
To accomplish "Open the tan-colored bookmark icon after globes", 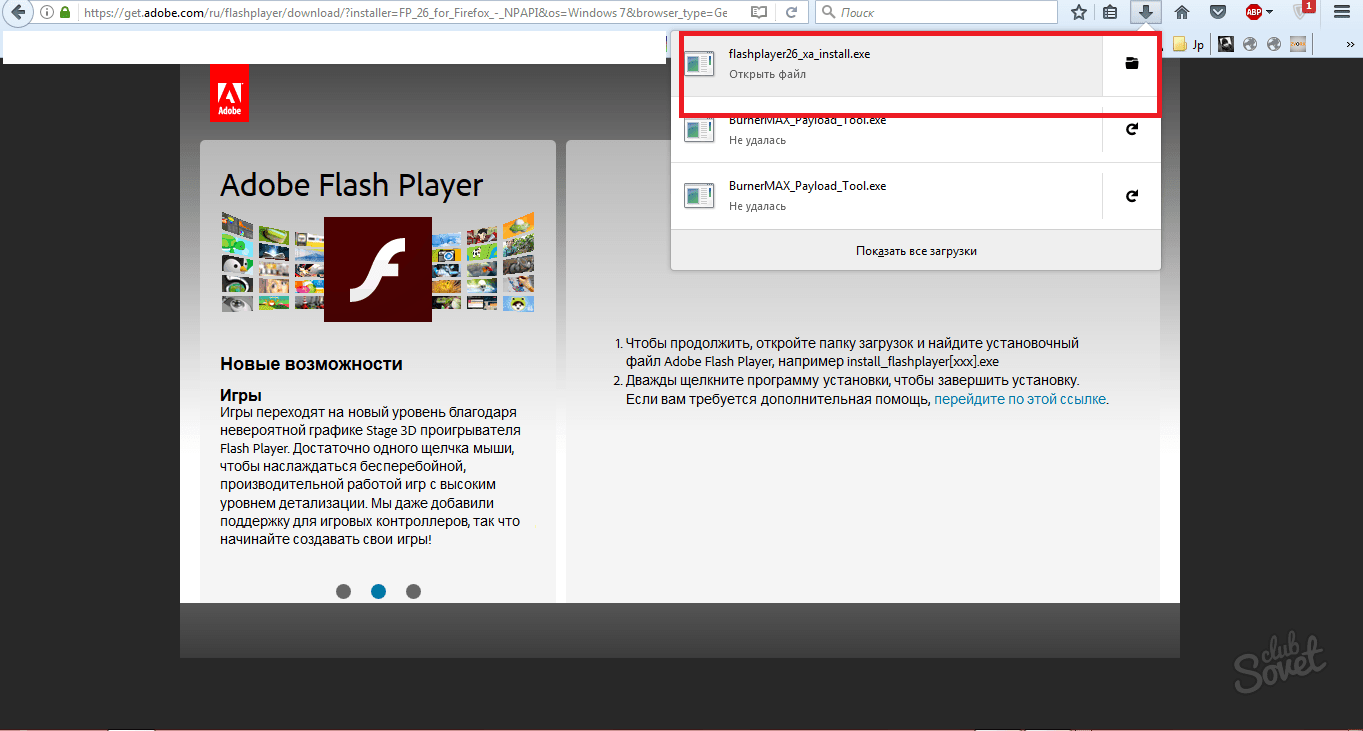I will [x=1298, y=44].
